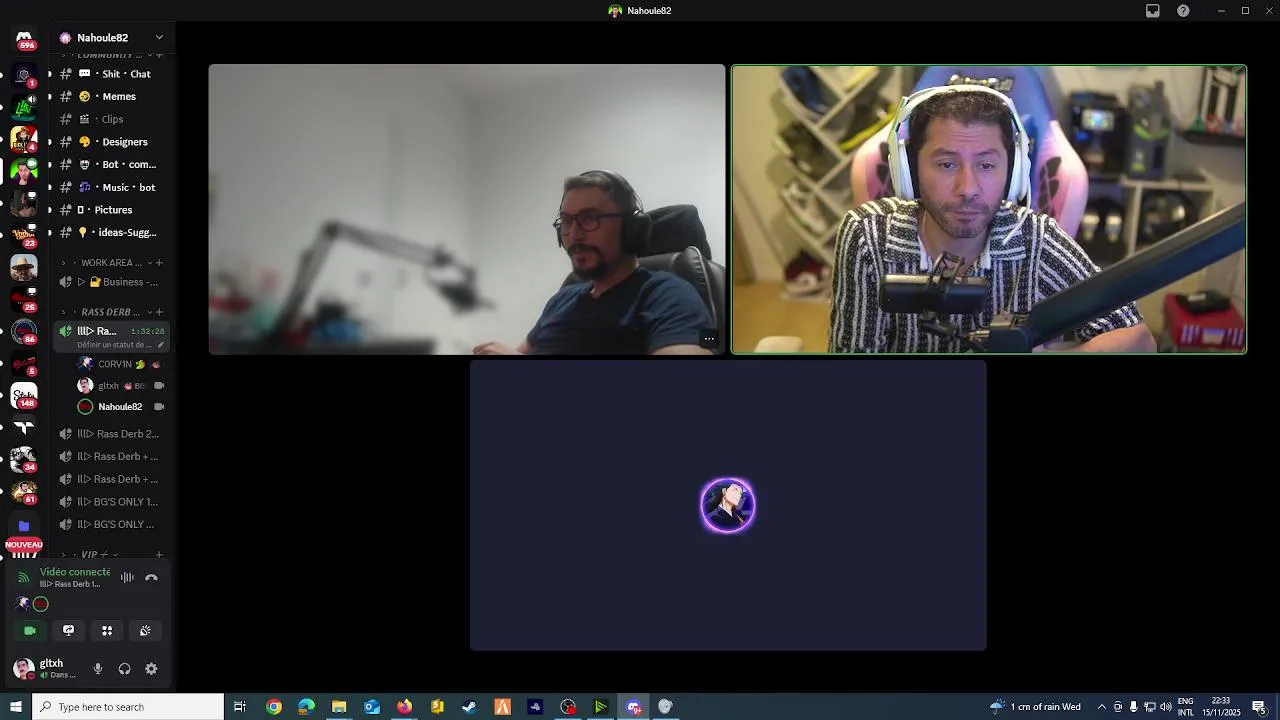Open the Music bot channel

(x=112, y=187)
